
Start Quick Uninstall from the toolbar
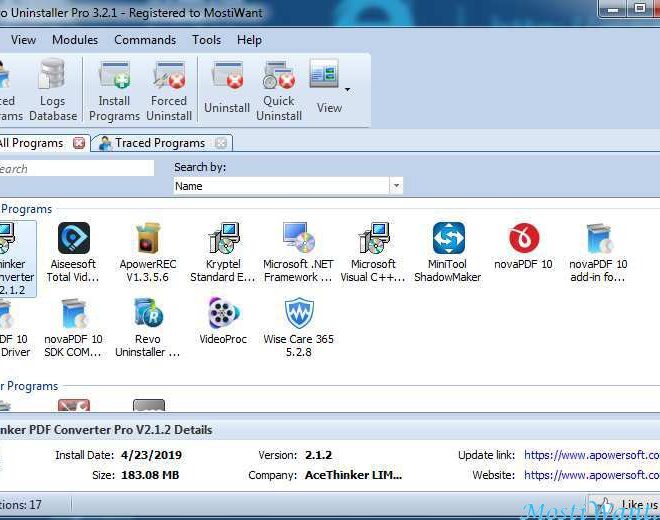pyautogui.click(x=279, y=91)
